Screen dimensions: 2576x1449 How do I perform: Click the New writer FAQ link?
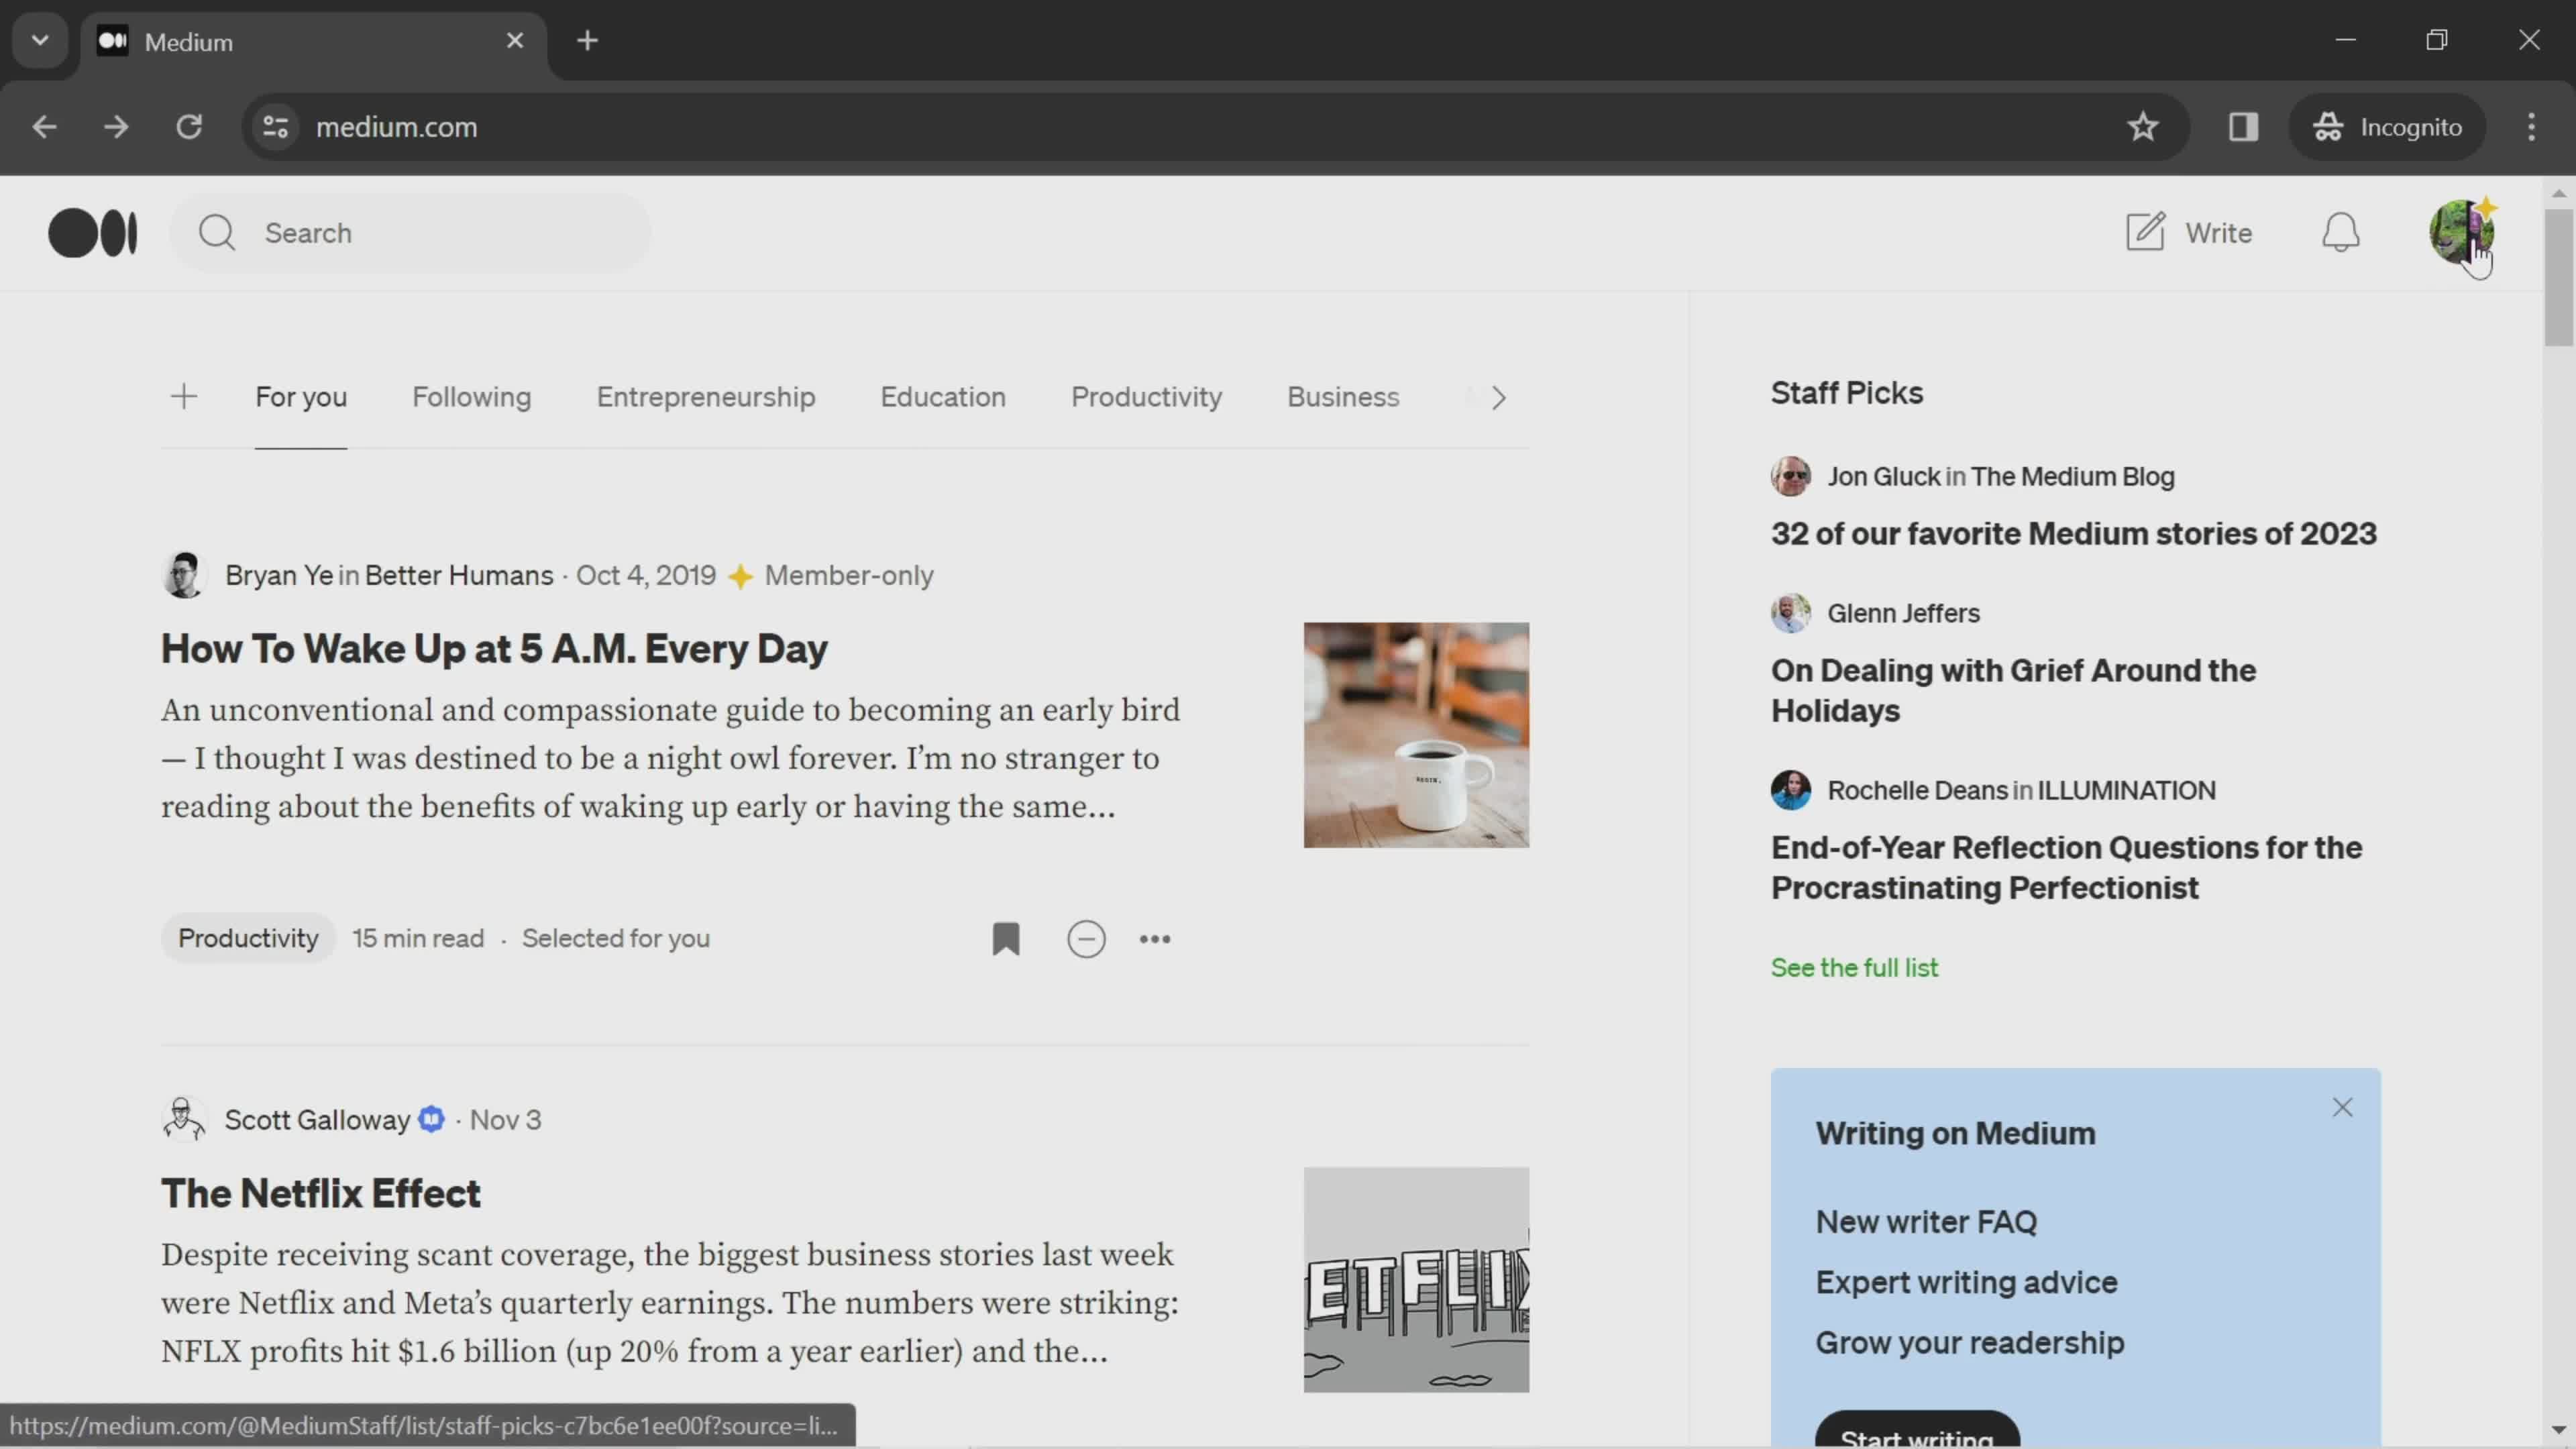[x=1926, y=1222]
